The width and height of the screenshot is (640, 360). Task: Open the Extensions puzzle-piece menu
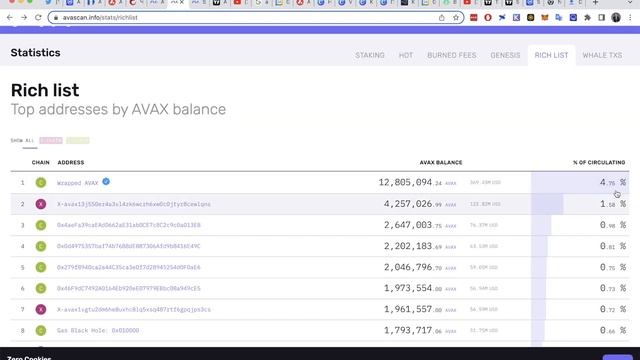click(x=587, y=18)
